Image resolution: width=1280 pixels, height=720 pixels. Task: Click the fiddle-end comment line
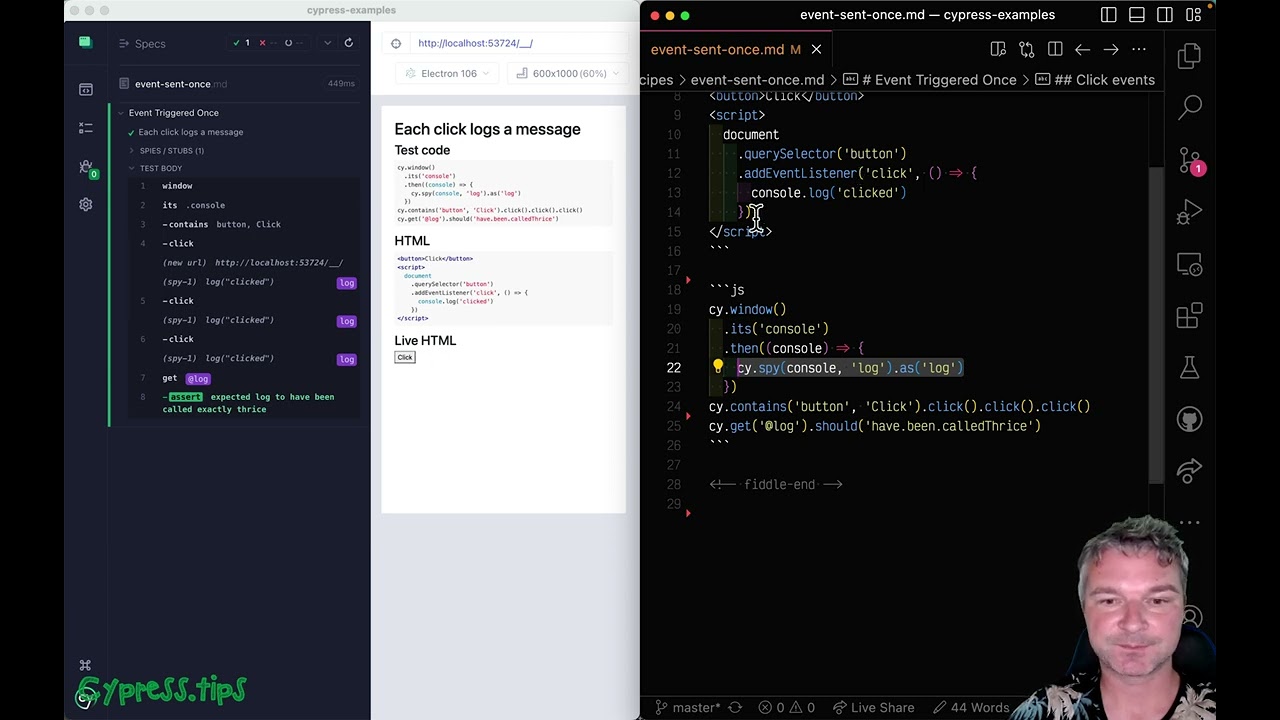coord(776,485)
